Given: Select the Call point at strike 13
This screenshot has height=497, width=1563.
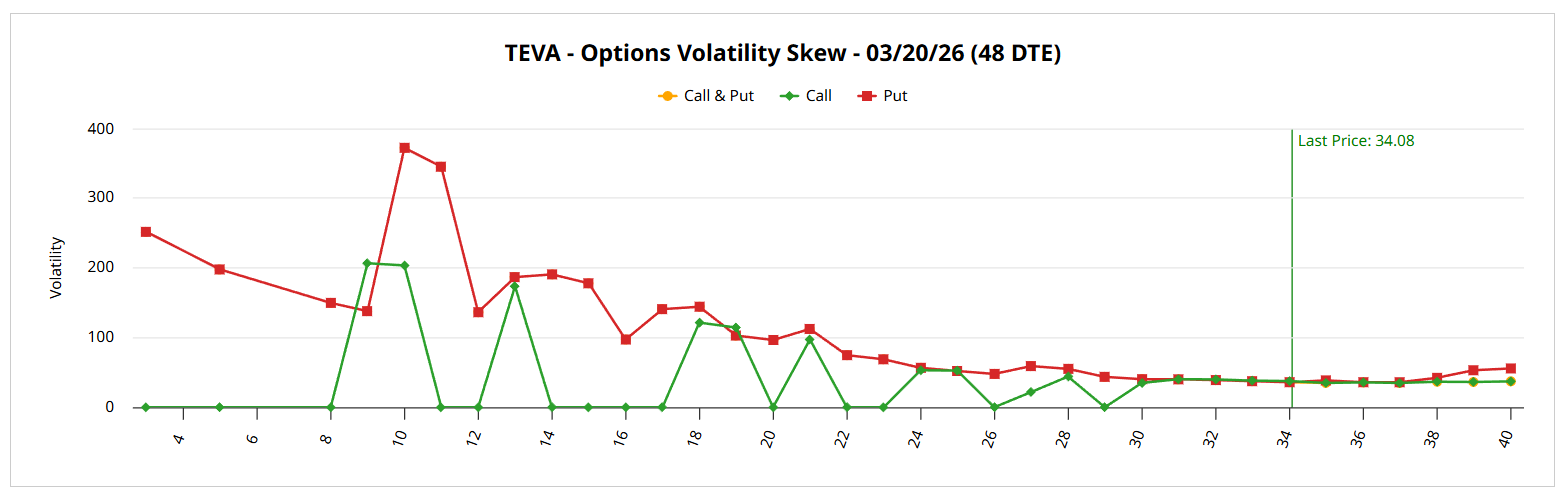Looking at the screenshot, I should [515, 286].
